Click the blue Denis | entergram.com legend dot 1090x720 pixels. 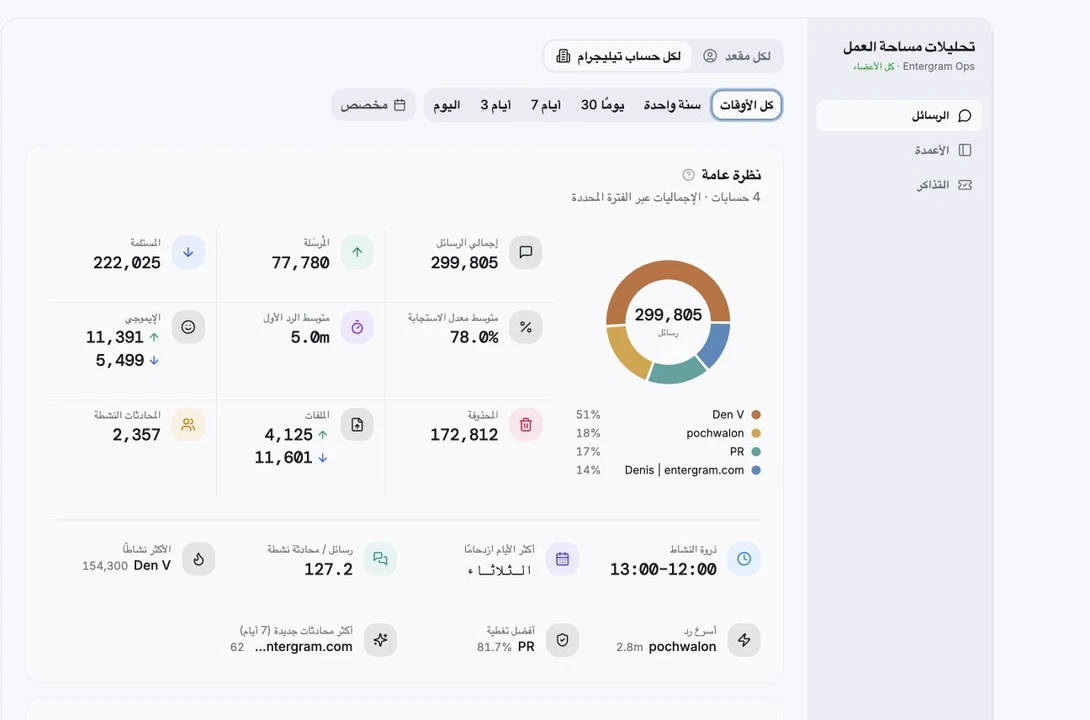point(756,470)
